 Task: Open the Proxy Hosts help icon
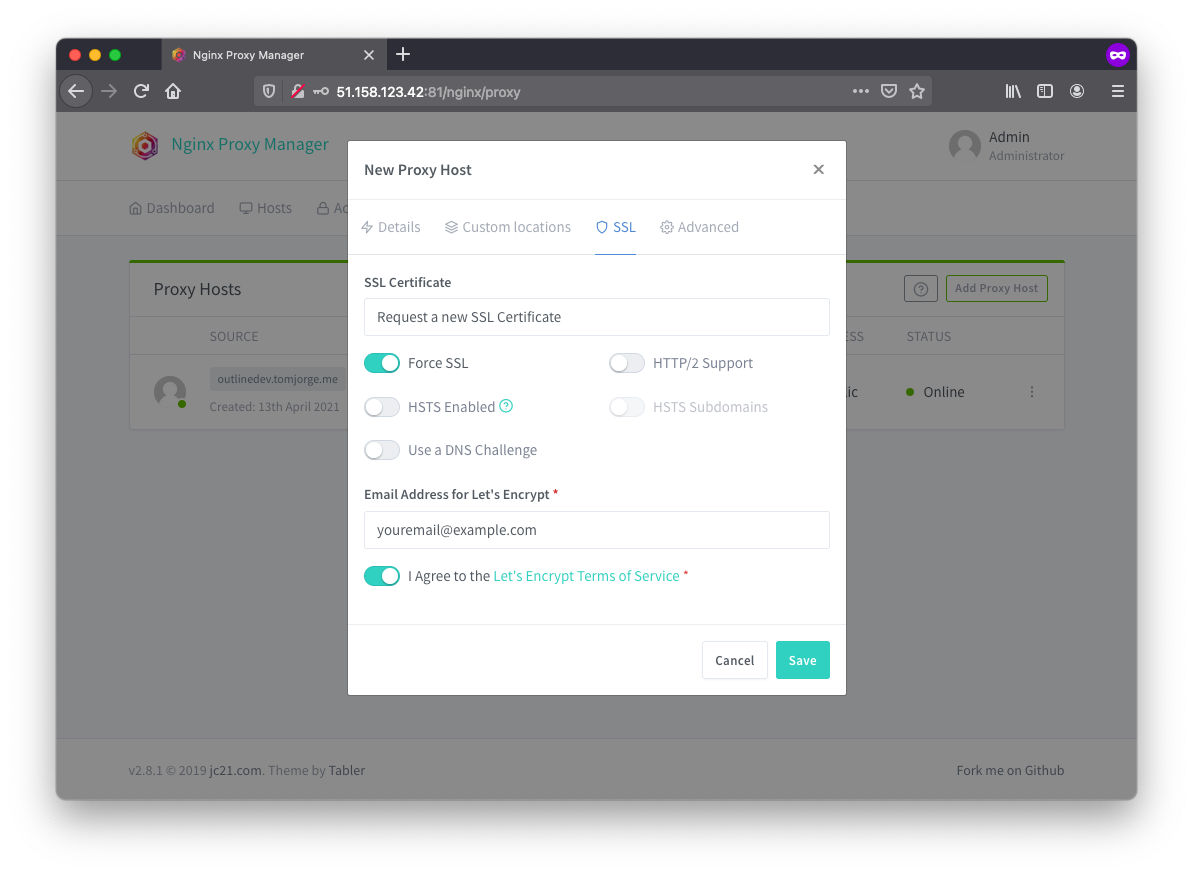coord(921,289)
